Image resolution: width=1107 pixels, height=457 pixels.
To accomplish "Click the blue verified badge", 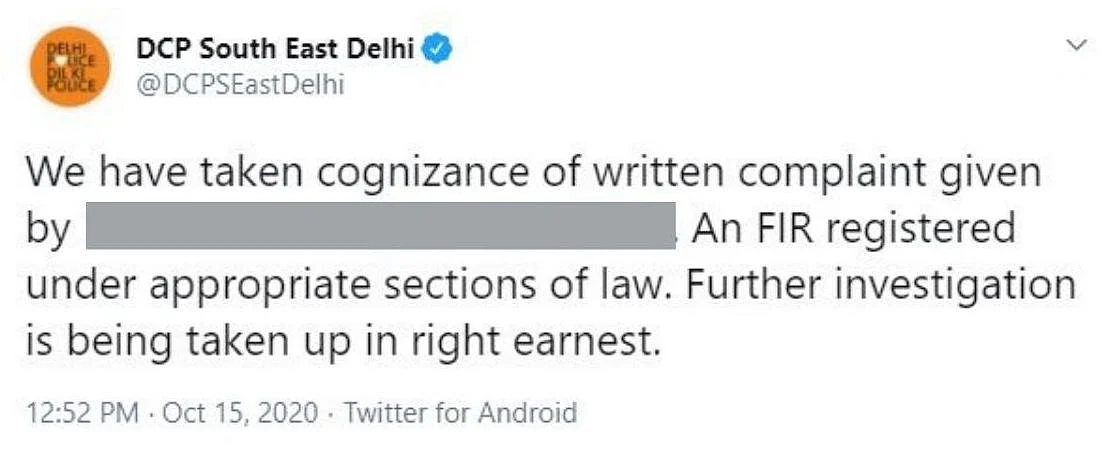I will click(437, 49).
